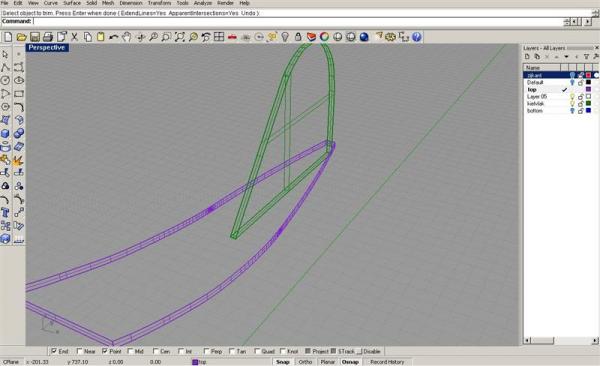The image size is (600, 366).
Task: Open the four-viewport layout icon
Action: click(x=219, y=37)
